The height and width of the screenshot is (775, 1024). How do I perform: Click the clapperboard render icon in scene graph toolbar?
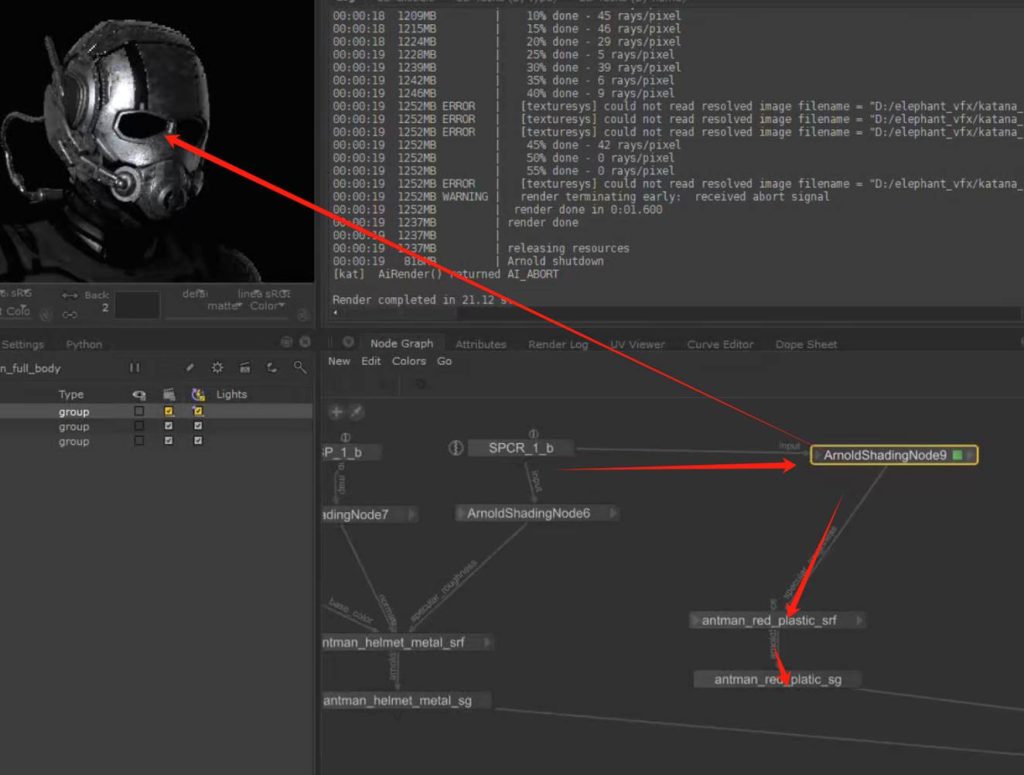tap(245, 368)
